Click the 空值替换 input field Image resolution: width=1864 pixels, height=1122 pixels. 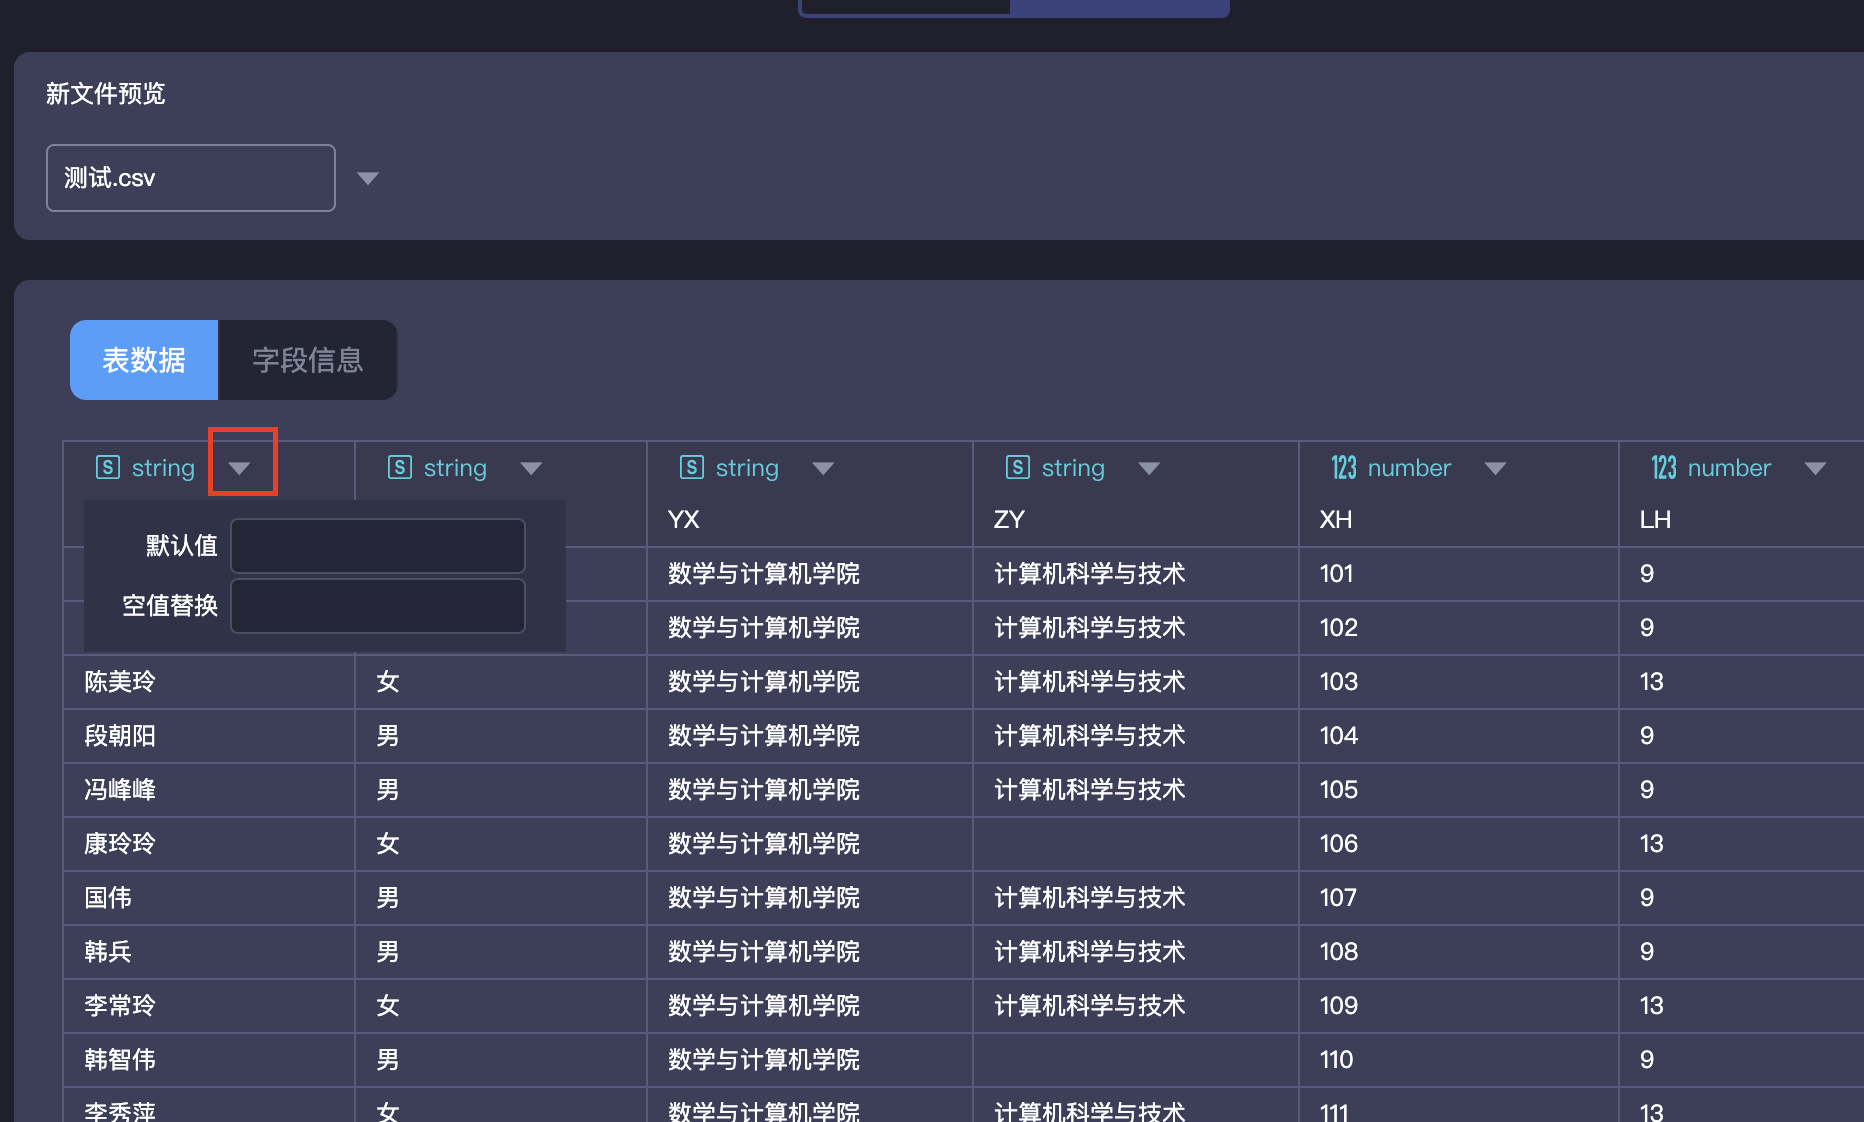pos(378,605)
